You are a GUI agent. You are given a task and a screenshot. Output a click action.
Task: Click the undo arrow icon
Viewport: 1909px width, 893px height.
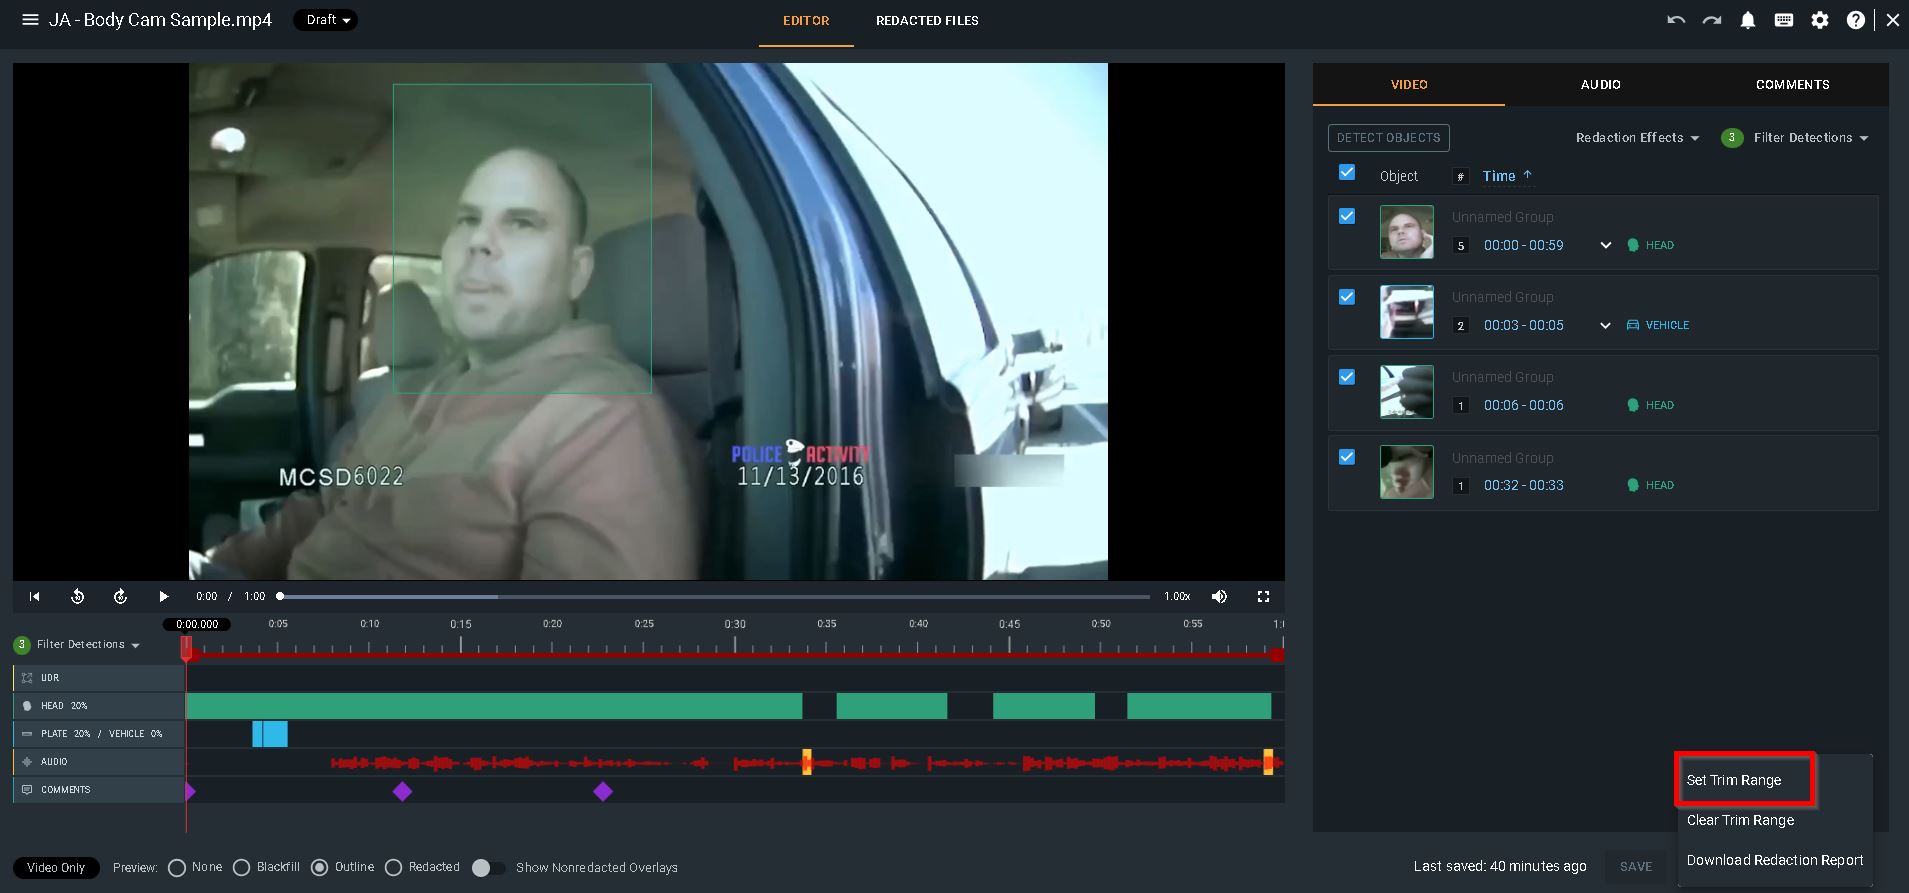click(x=1676, y=20)
